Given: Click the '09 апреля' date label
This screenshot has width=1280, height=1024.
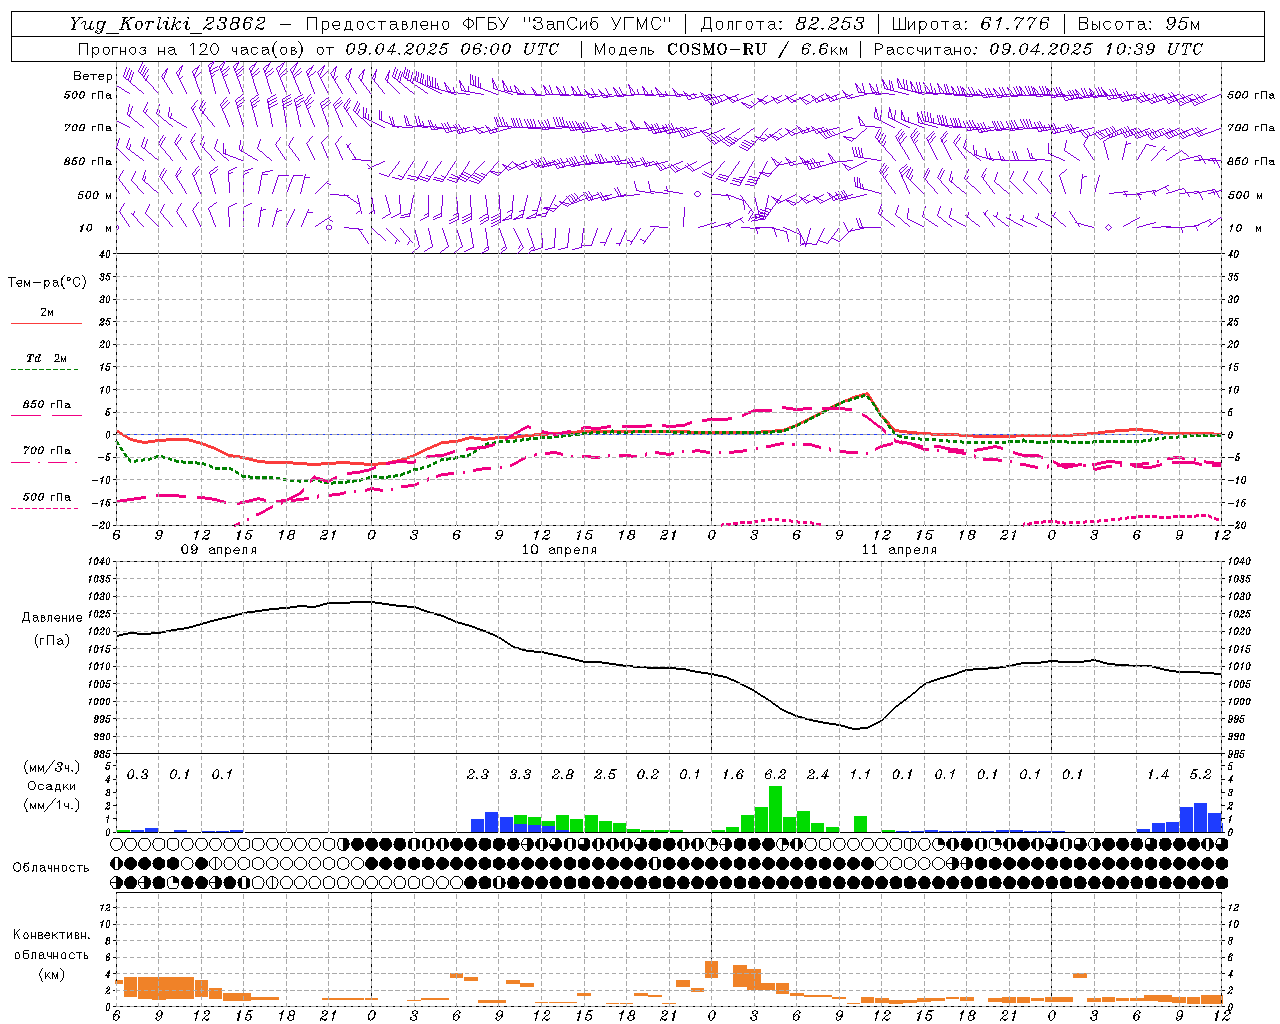Looking at the screenshot, I should (219, 550).
